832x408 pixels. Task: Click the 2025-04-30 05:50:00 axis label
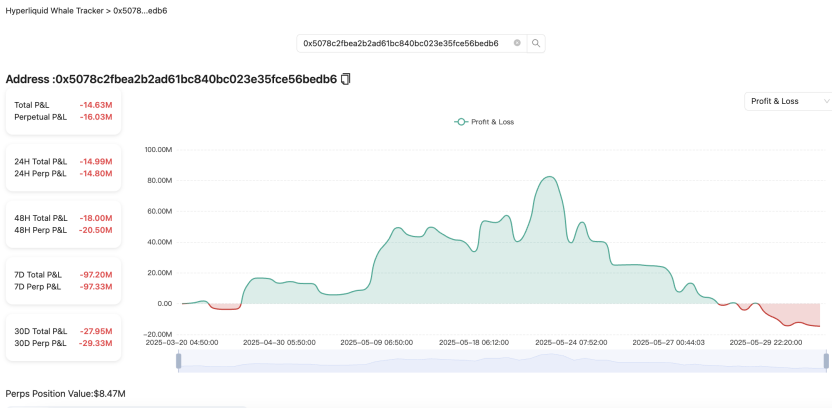click(x=279, y=343)
